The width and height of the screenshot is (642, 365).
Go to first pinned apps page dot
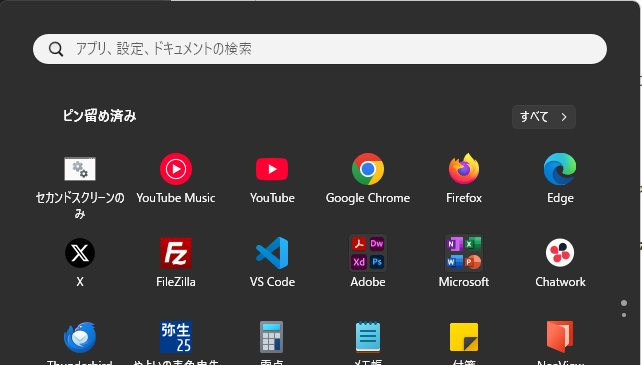coord(624,303)
